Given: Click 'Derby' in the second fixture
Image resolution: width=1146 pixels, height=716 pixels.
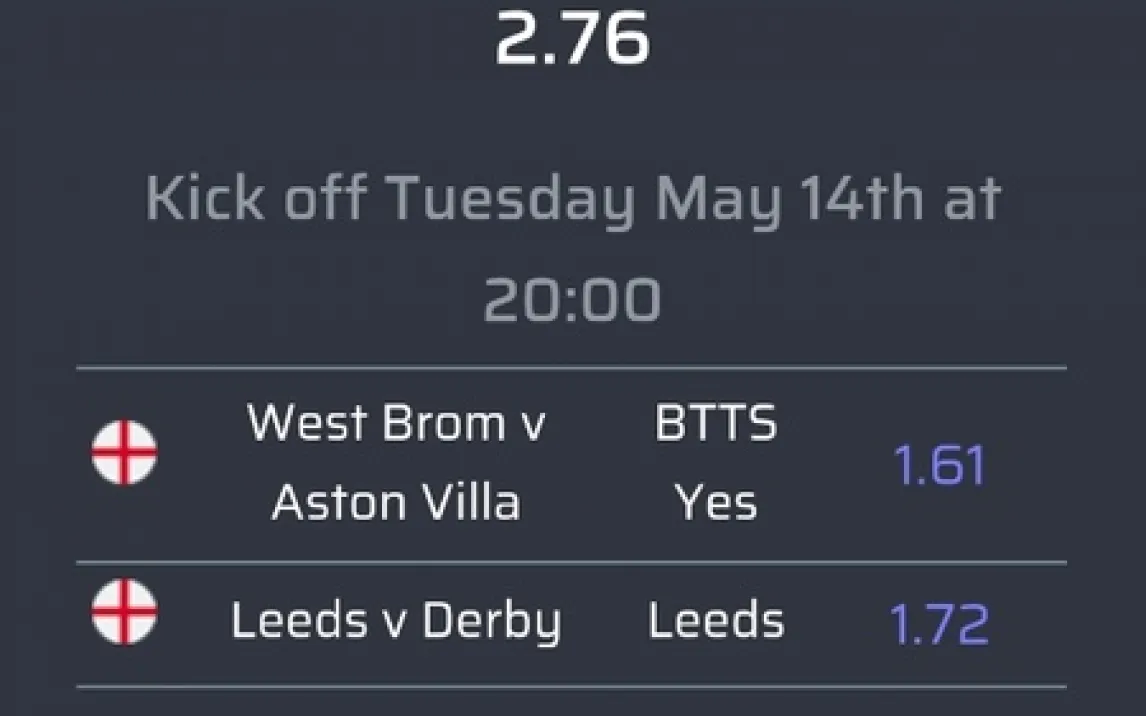Looking at the screenshot, I should 491,621.
